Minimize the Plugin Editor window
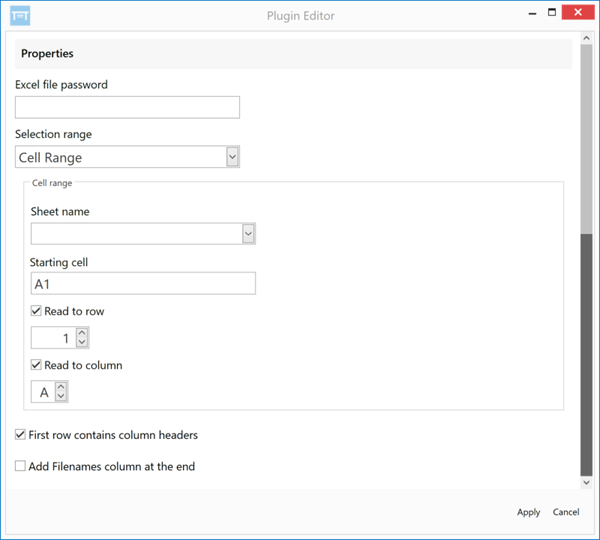Image resolution: width=600 pixels, height=540 pixels. 532,13
